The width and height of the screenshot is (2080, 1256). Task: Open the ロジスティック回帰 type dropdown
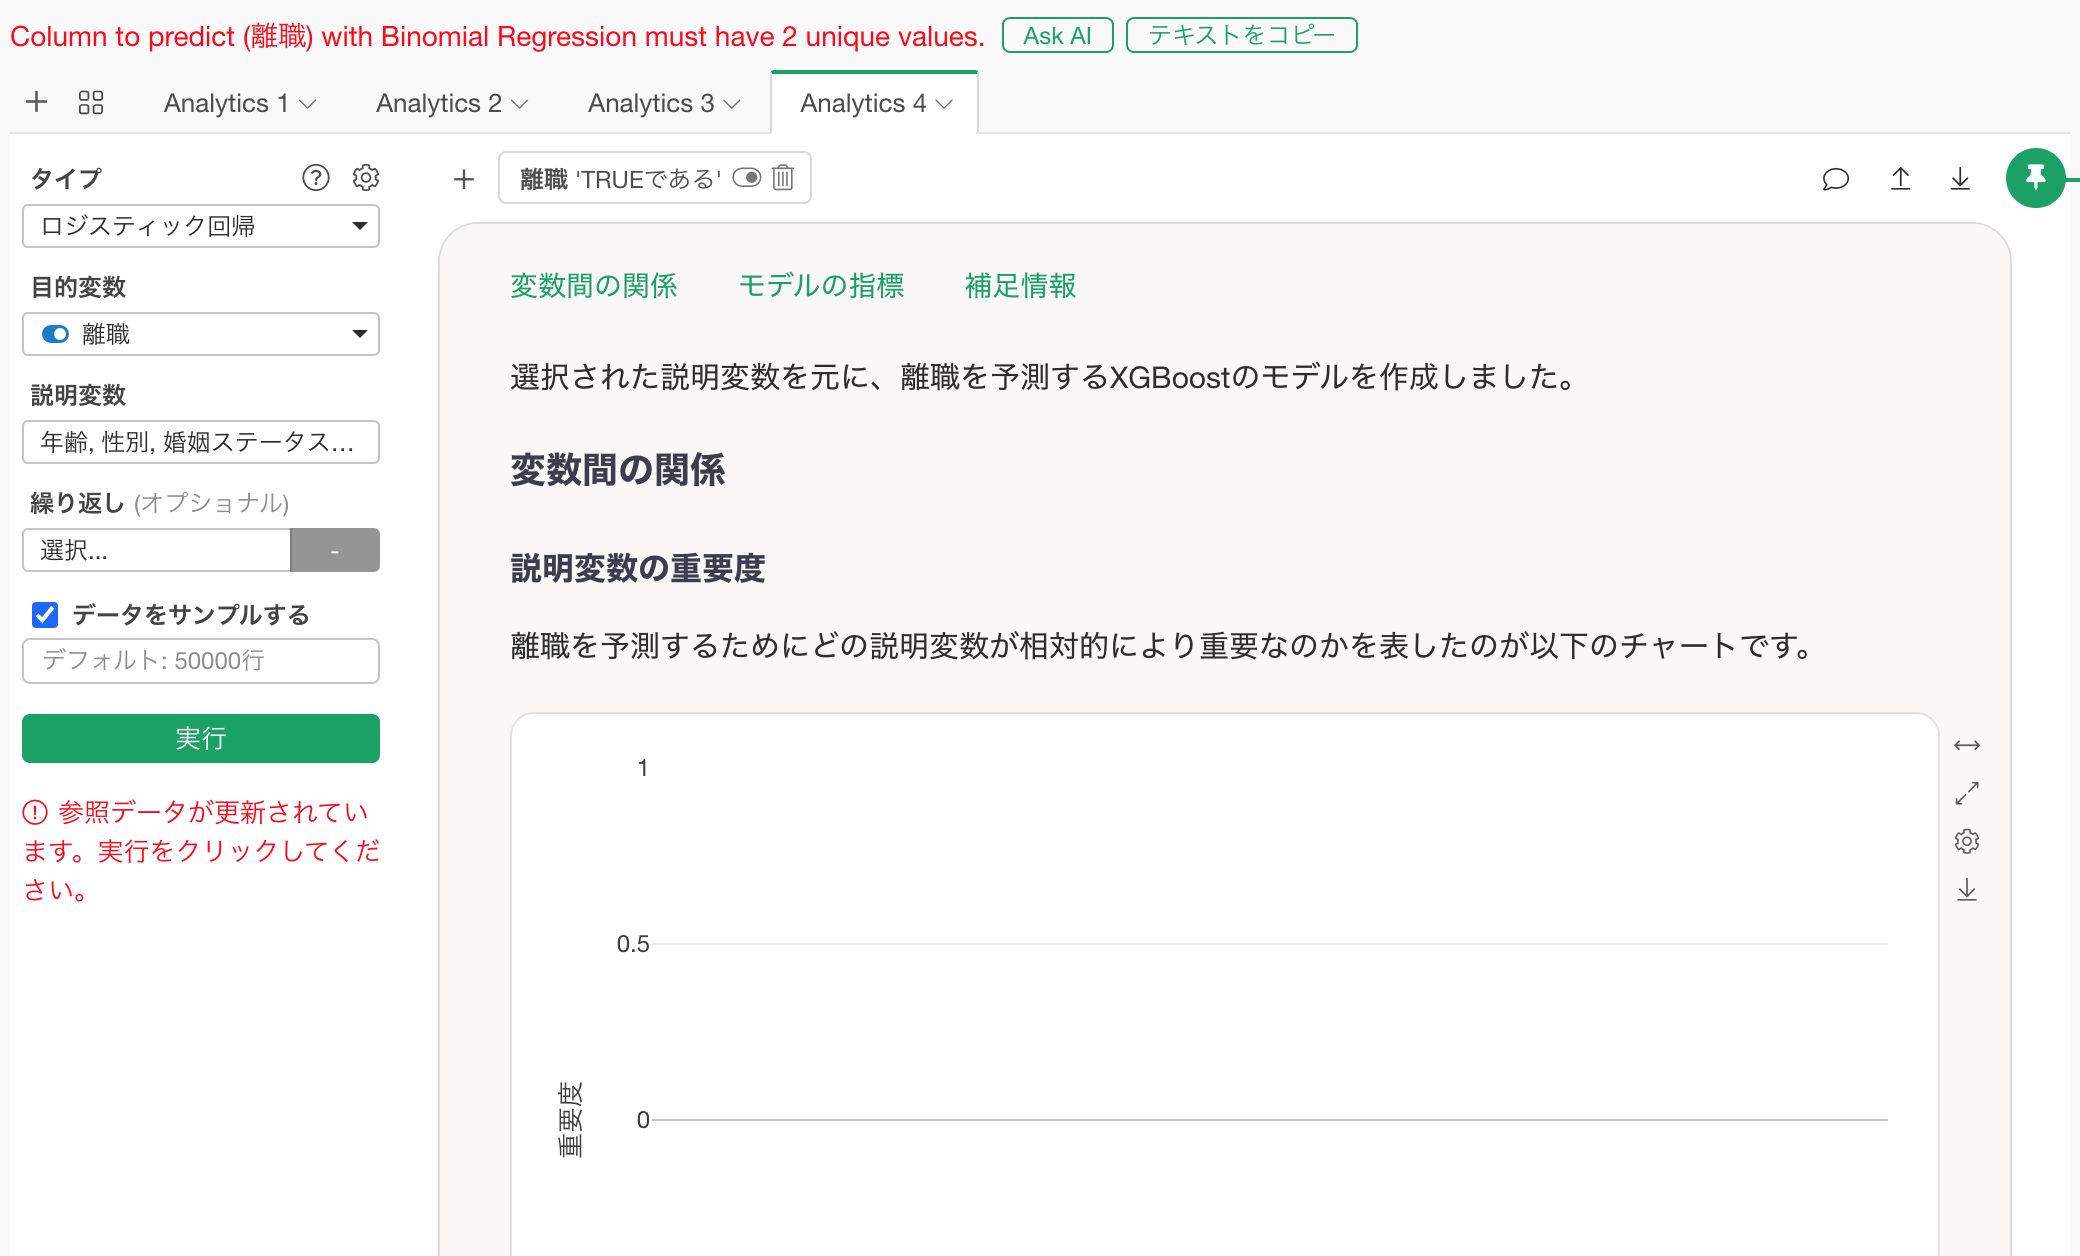[x=200, y=226]
